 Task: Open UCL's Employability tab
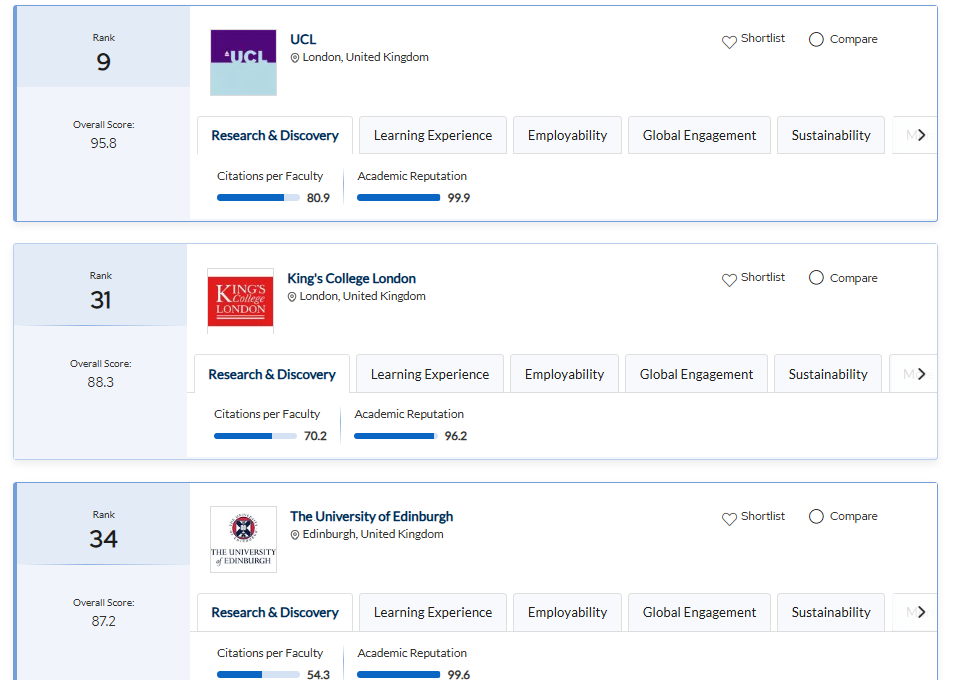coord(568,135)
